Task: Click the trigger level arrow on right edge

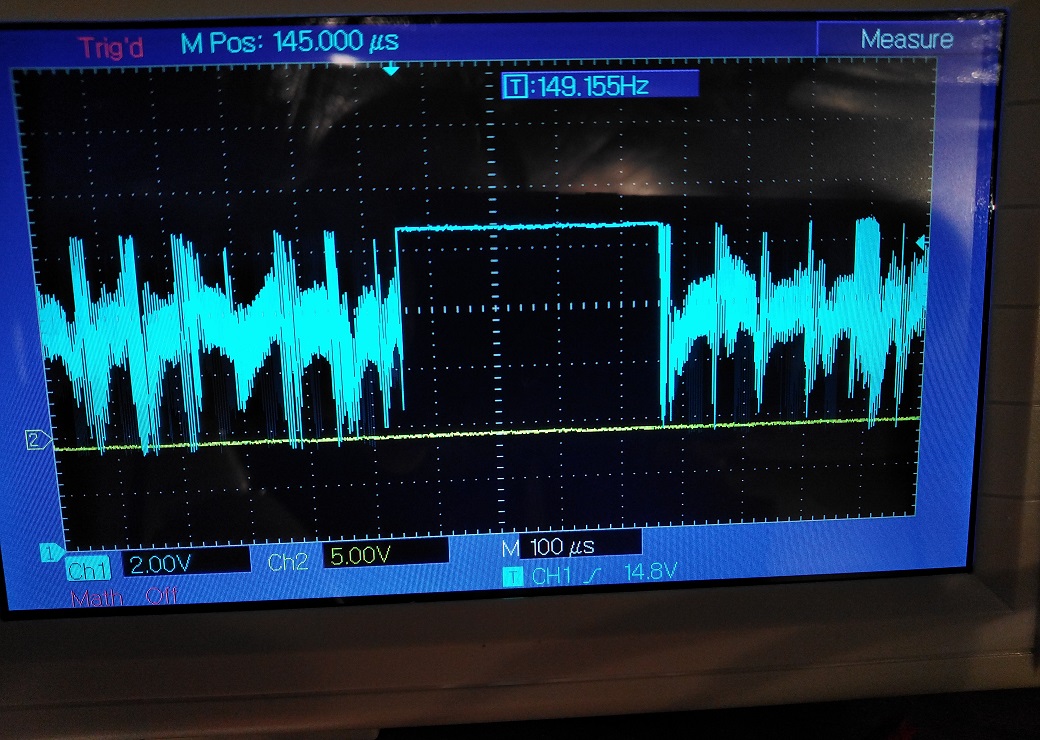Action: tap(921, 243)
